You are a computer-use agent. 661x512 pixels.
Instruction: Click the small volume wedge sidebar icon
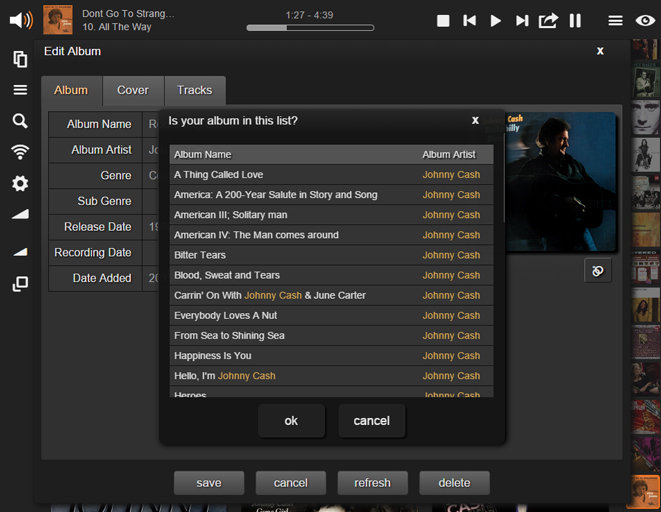(x=20, y=252)
